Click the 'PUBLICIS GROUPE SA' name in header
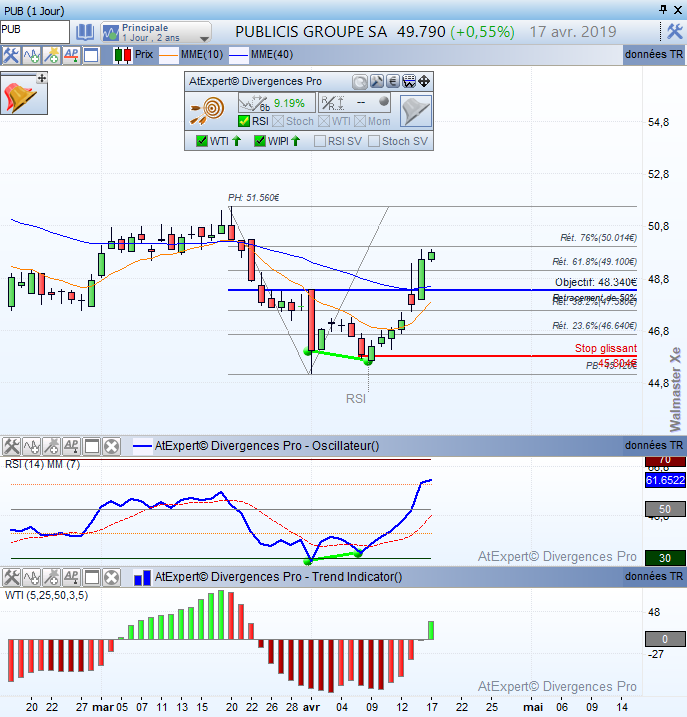This screenshot has height=717, width=687. [x=311, y=32]
